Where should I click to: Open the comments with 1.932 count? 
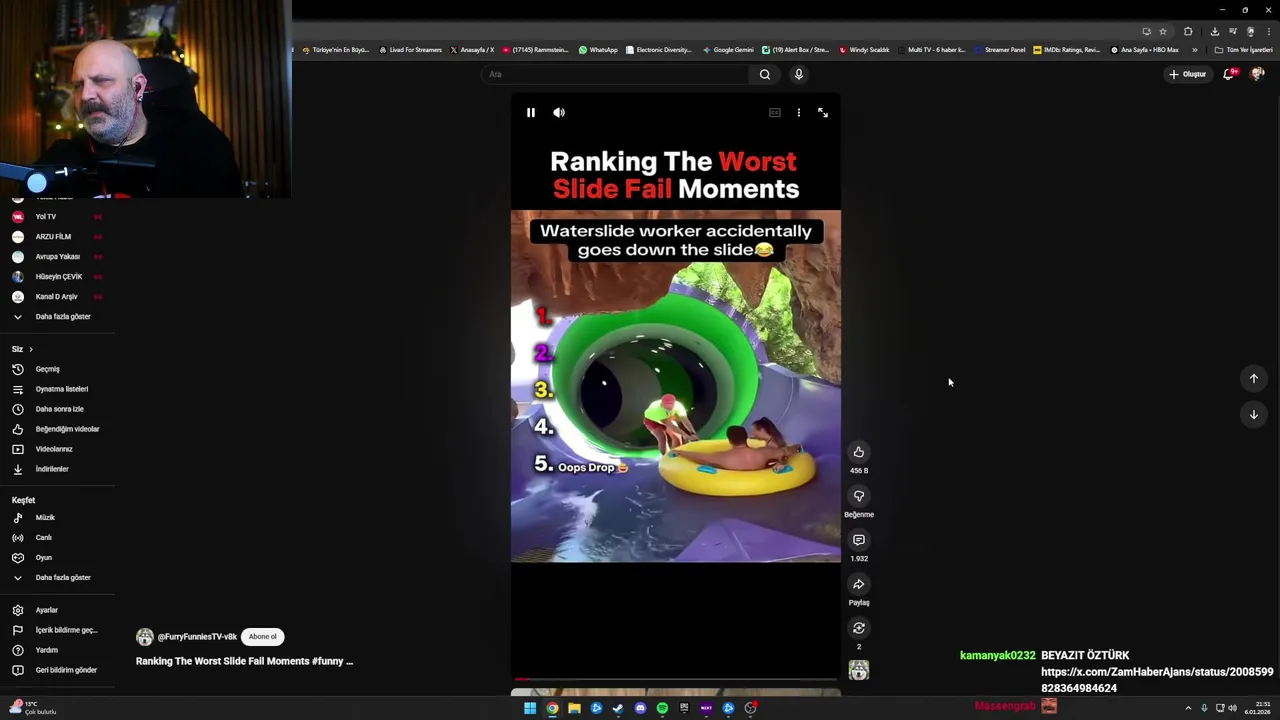click(x=859, y=540)
